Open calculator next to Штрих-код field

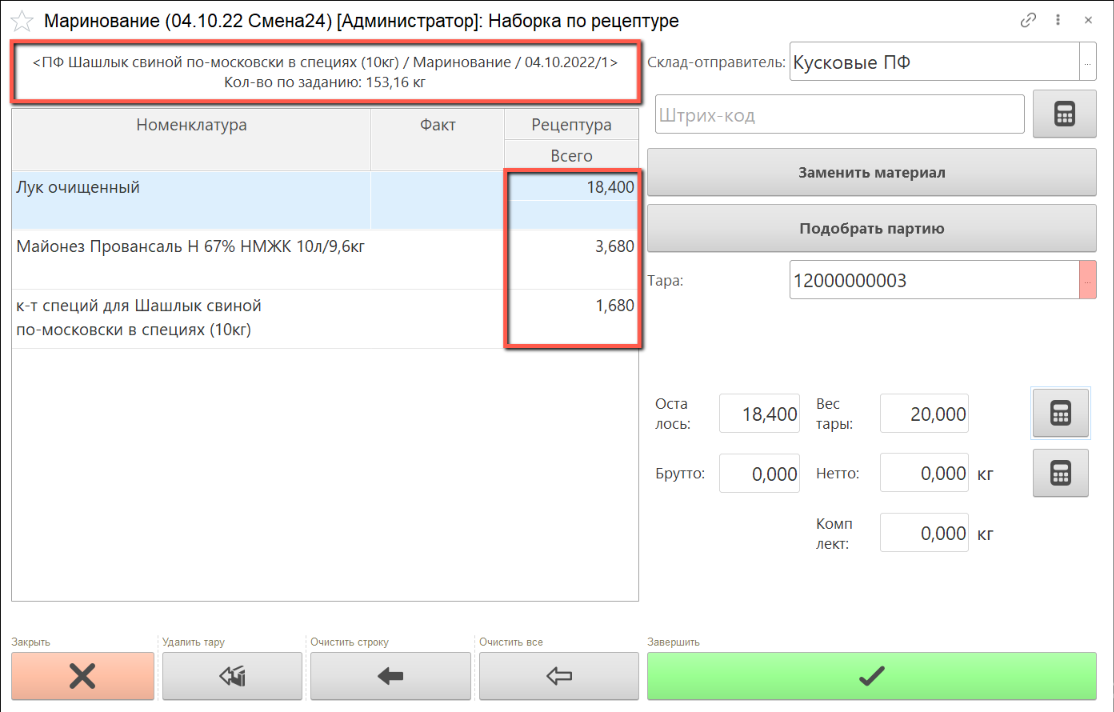(1064, 114)
